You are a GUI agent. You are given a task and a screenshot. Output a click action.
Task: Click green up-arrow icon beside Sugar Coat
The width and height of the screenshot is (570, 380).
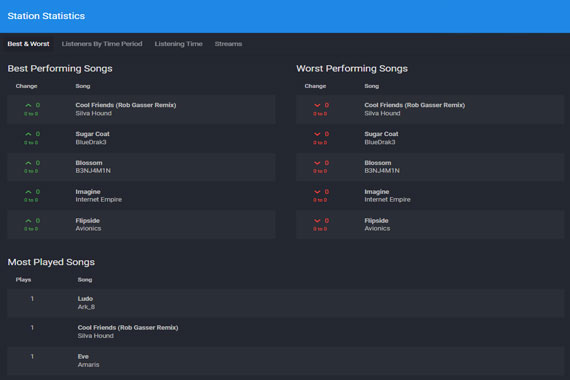pyautogui.click(x=28, y=134)
